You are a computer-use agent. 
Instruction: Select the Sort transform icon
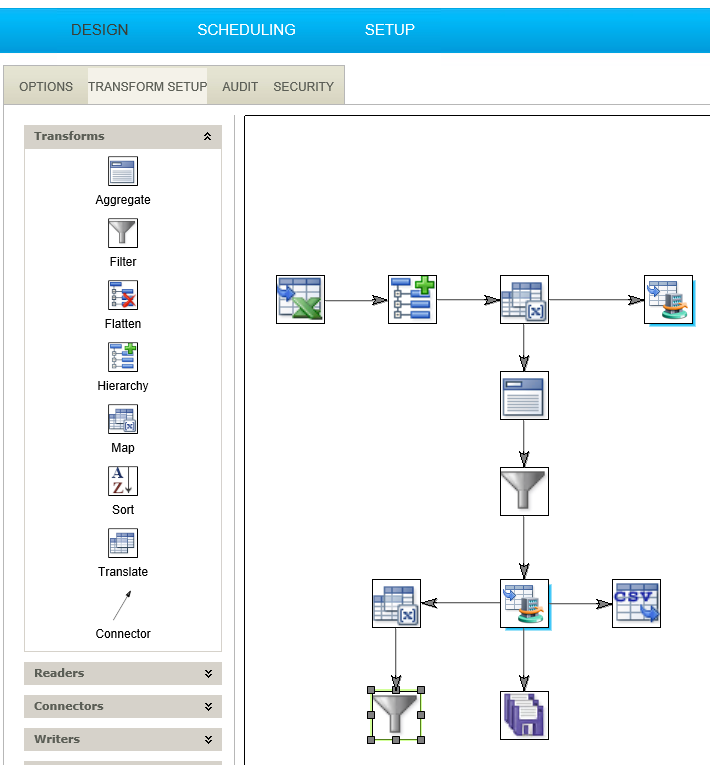pyautogui.click(x=123, y=482)
